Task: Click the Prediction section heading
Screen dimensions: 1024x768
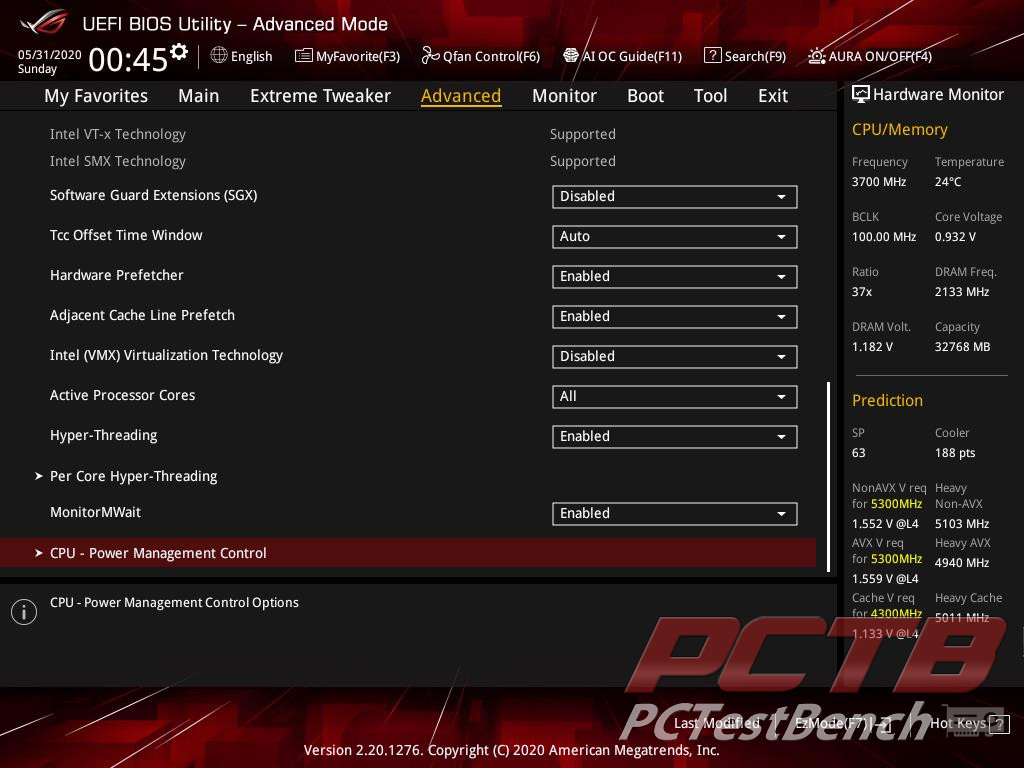Action: (x=887, y=400)
